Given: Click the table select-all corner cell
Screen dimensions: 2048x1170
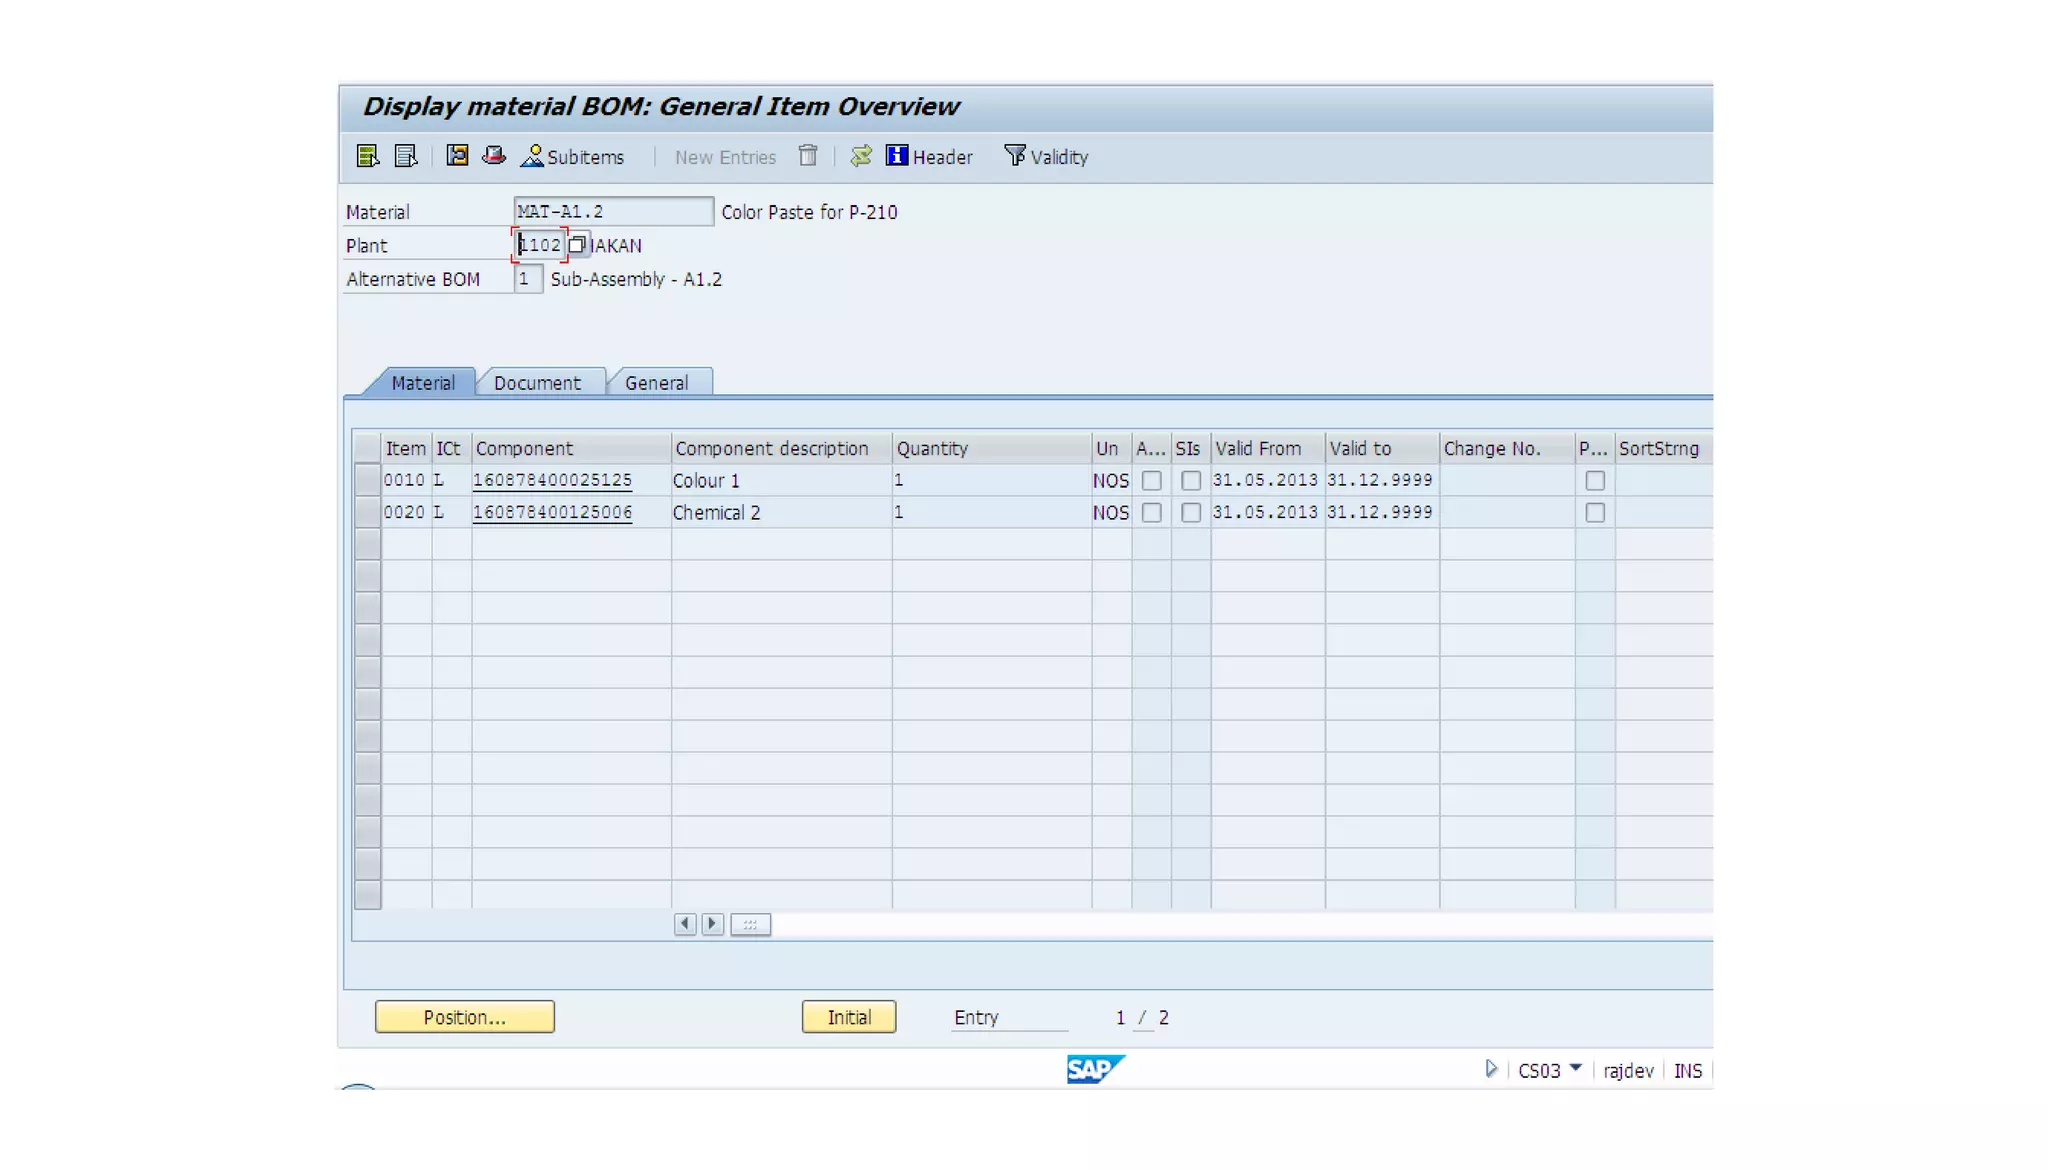Looking at the screenshot, I should (367, 448).
